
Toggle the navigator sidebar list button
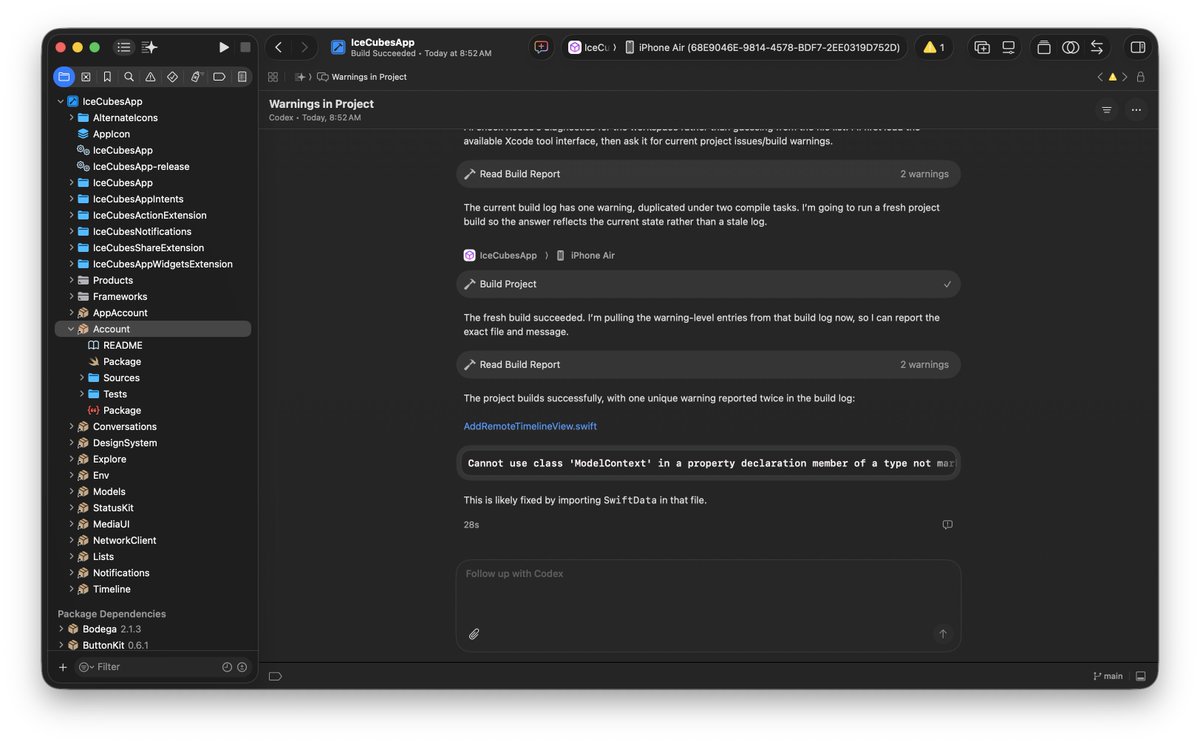coord(124,47)
